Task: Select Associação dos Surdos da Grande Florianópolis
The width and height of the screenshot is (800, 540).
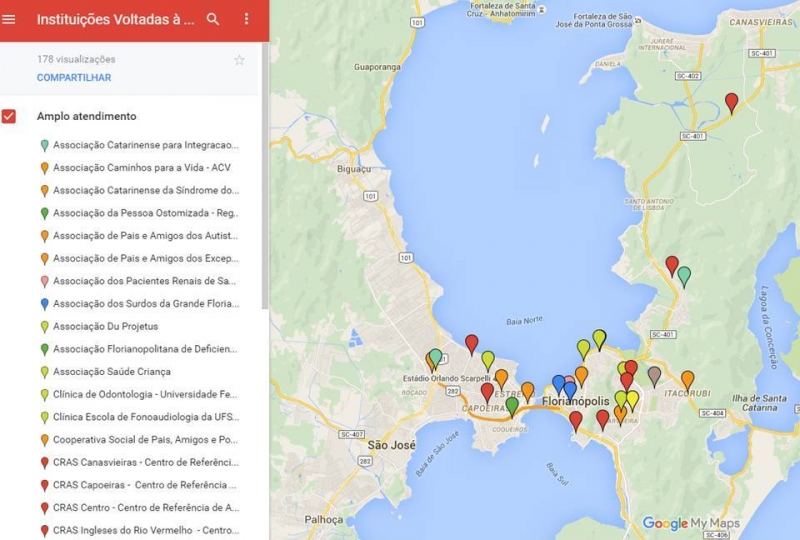Action: (x=146, y=304)
